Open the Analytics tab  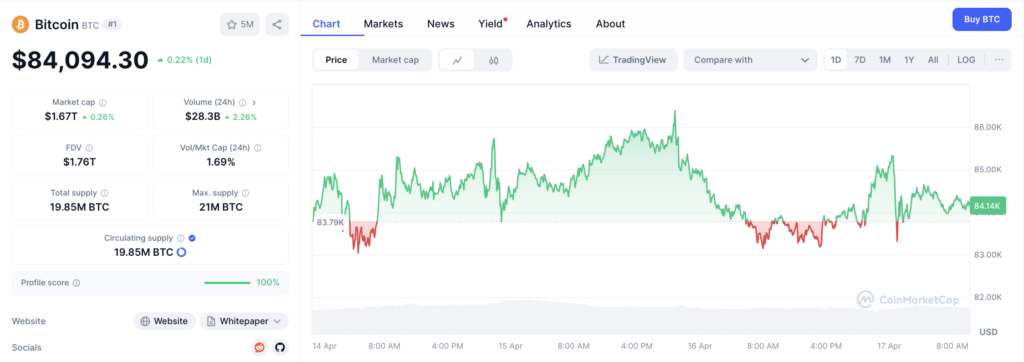(549, 24)
